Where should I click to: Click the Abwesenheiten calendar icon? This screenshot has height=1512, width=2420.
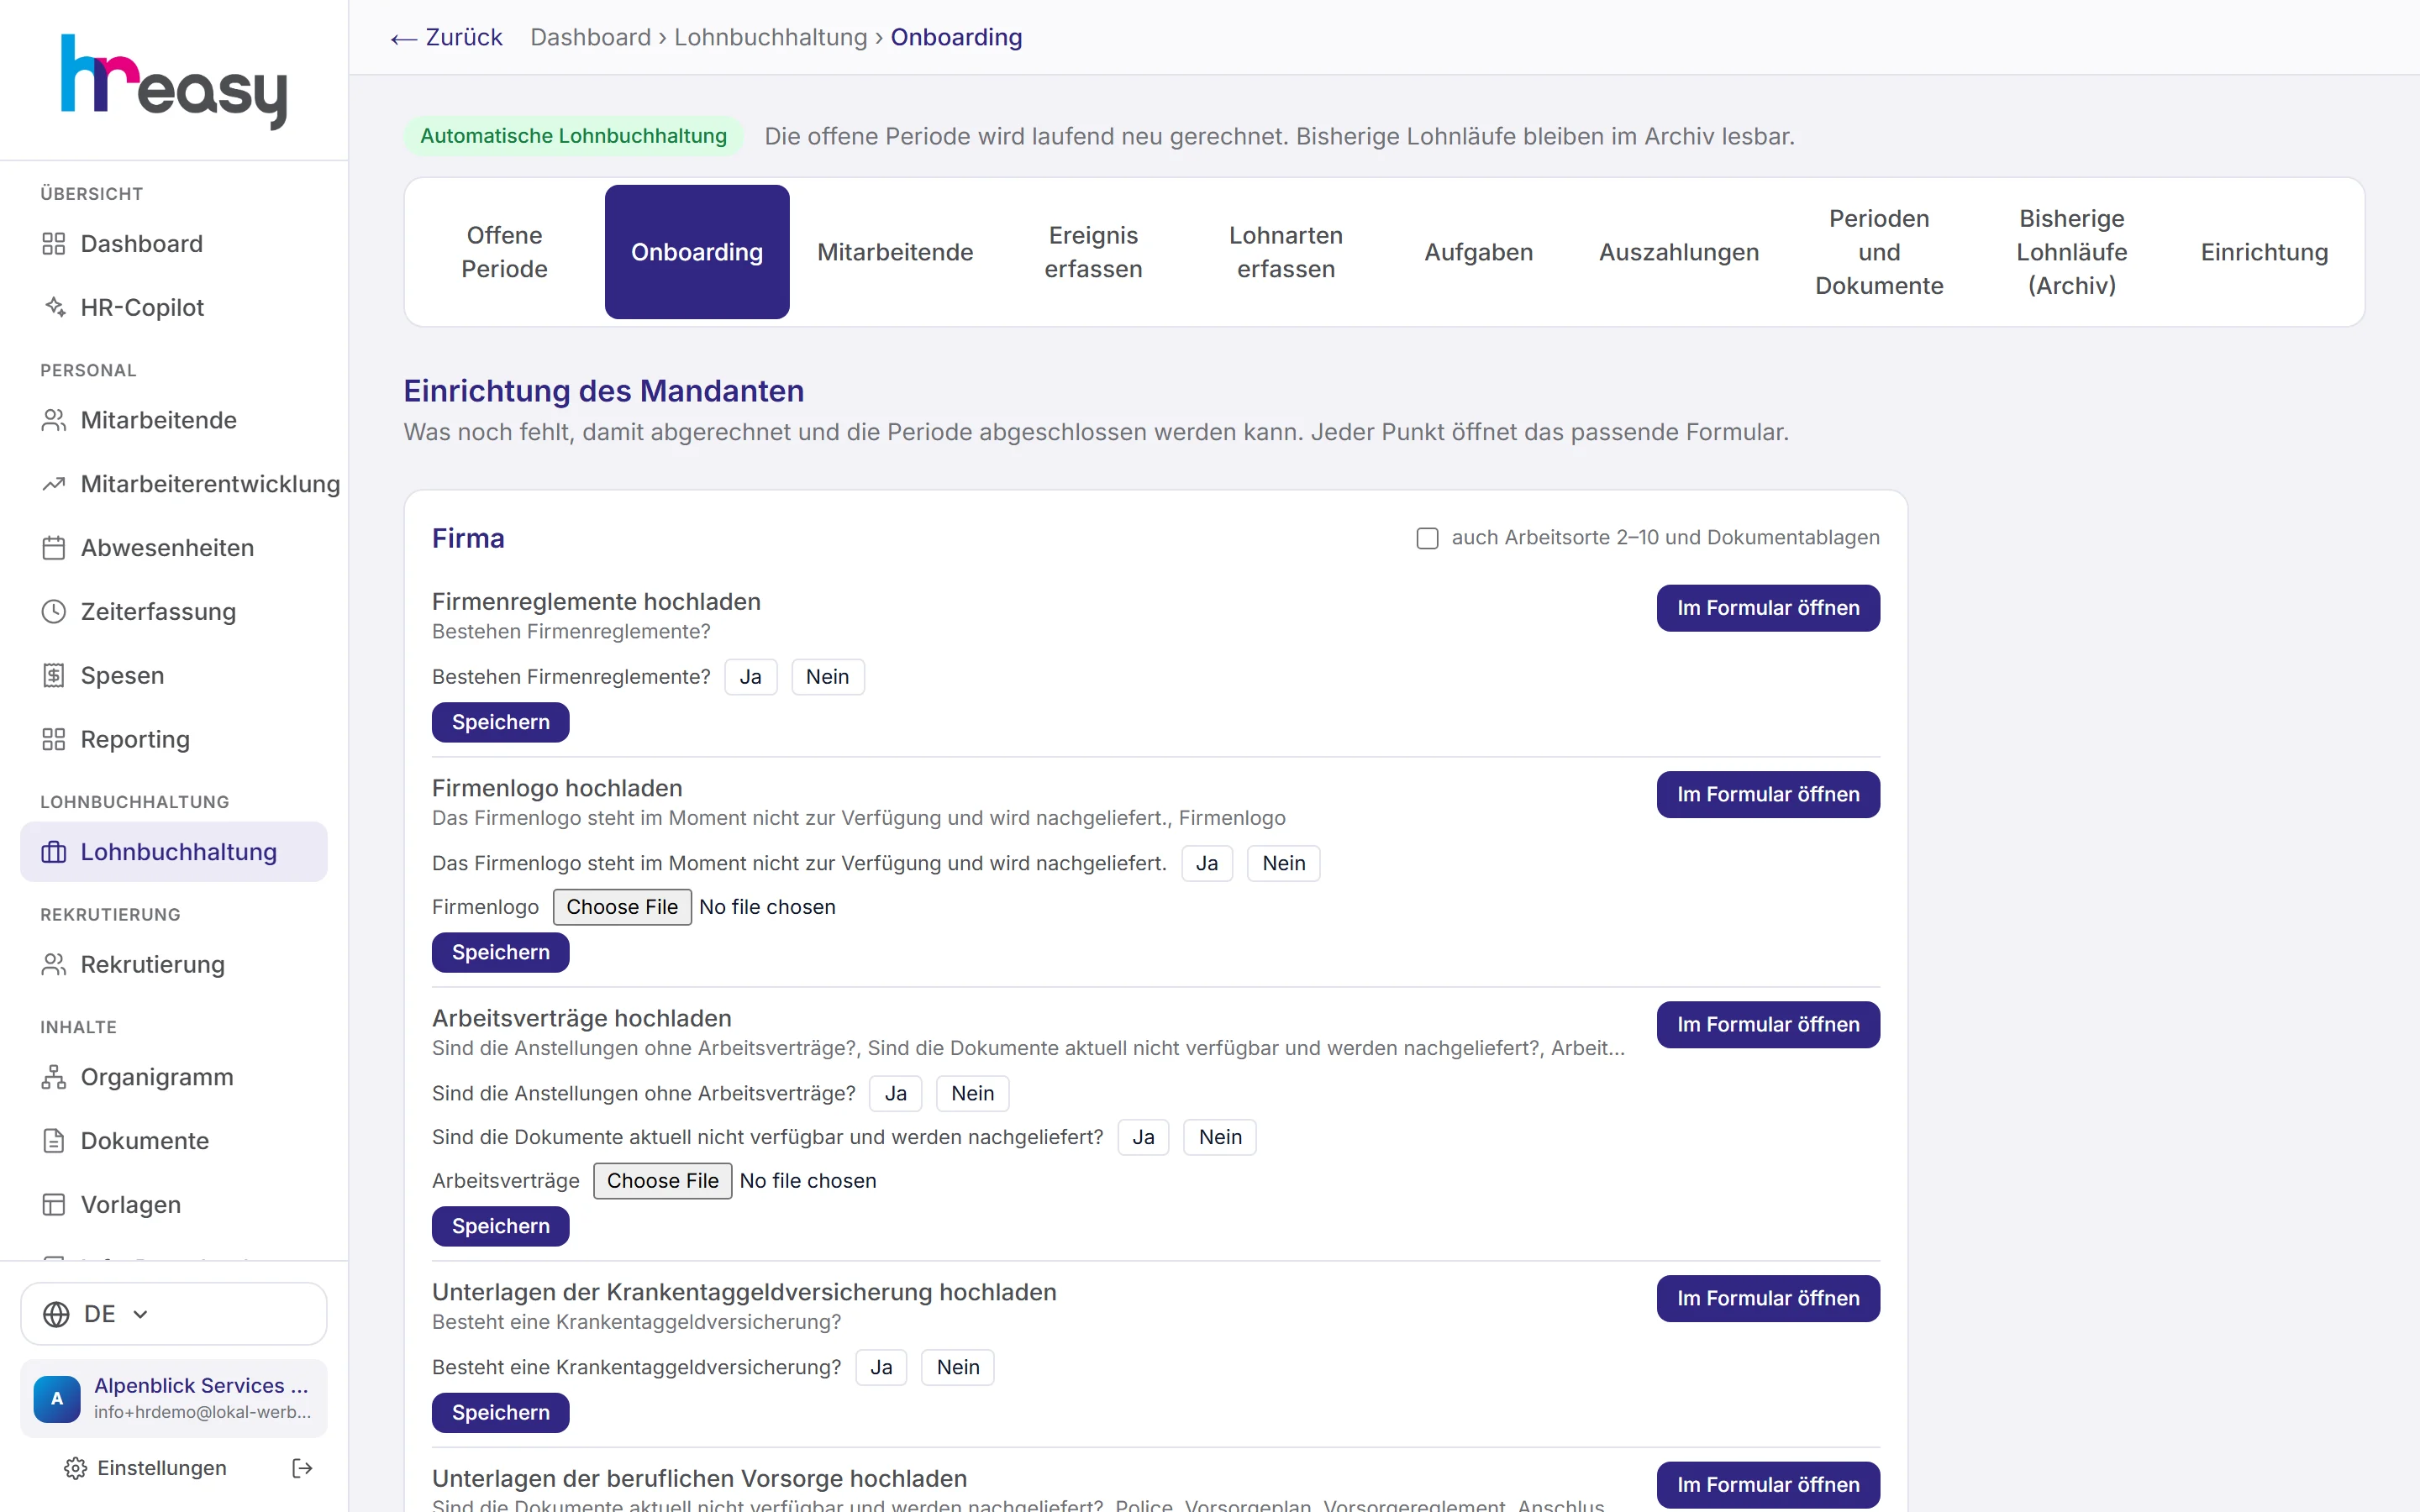pos(54,548)
